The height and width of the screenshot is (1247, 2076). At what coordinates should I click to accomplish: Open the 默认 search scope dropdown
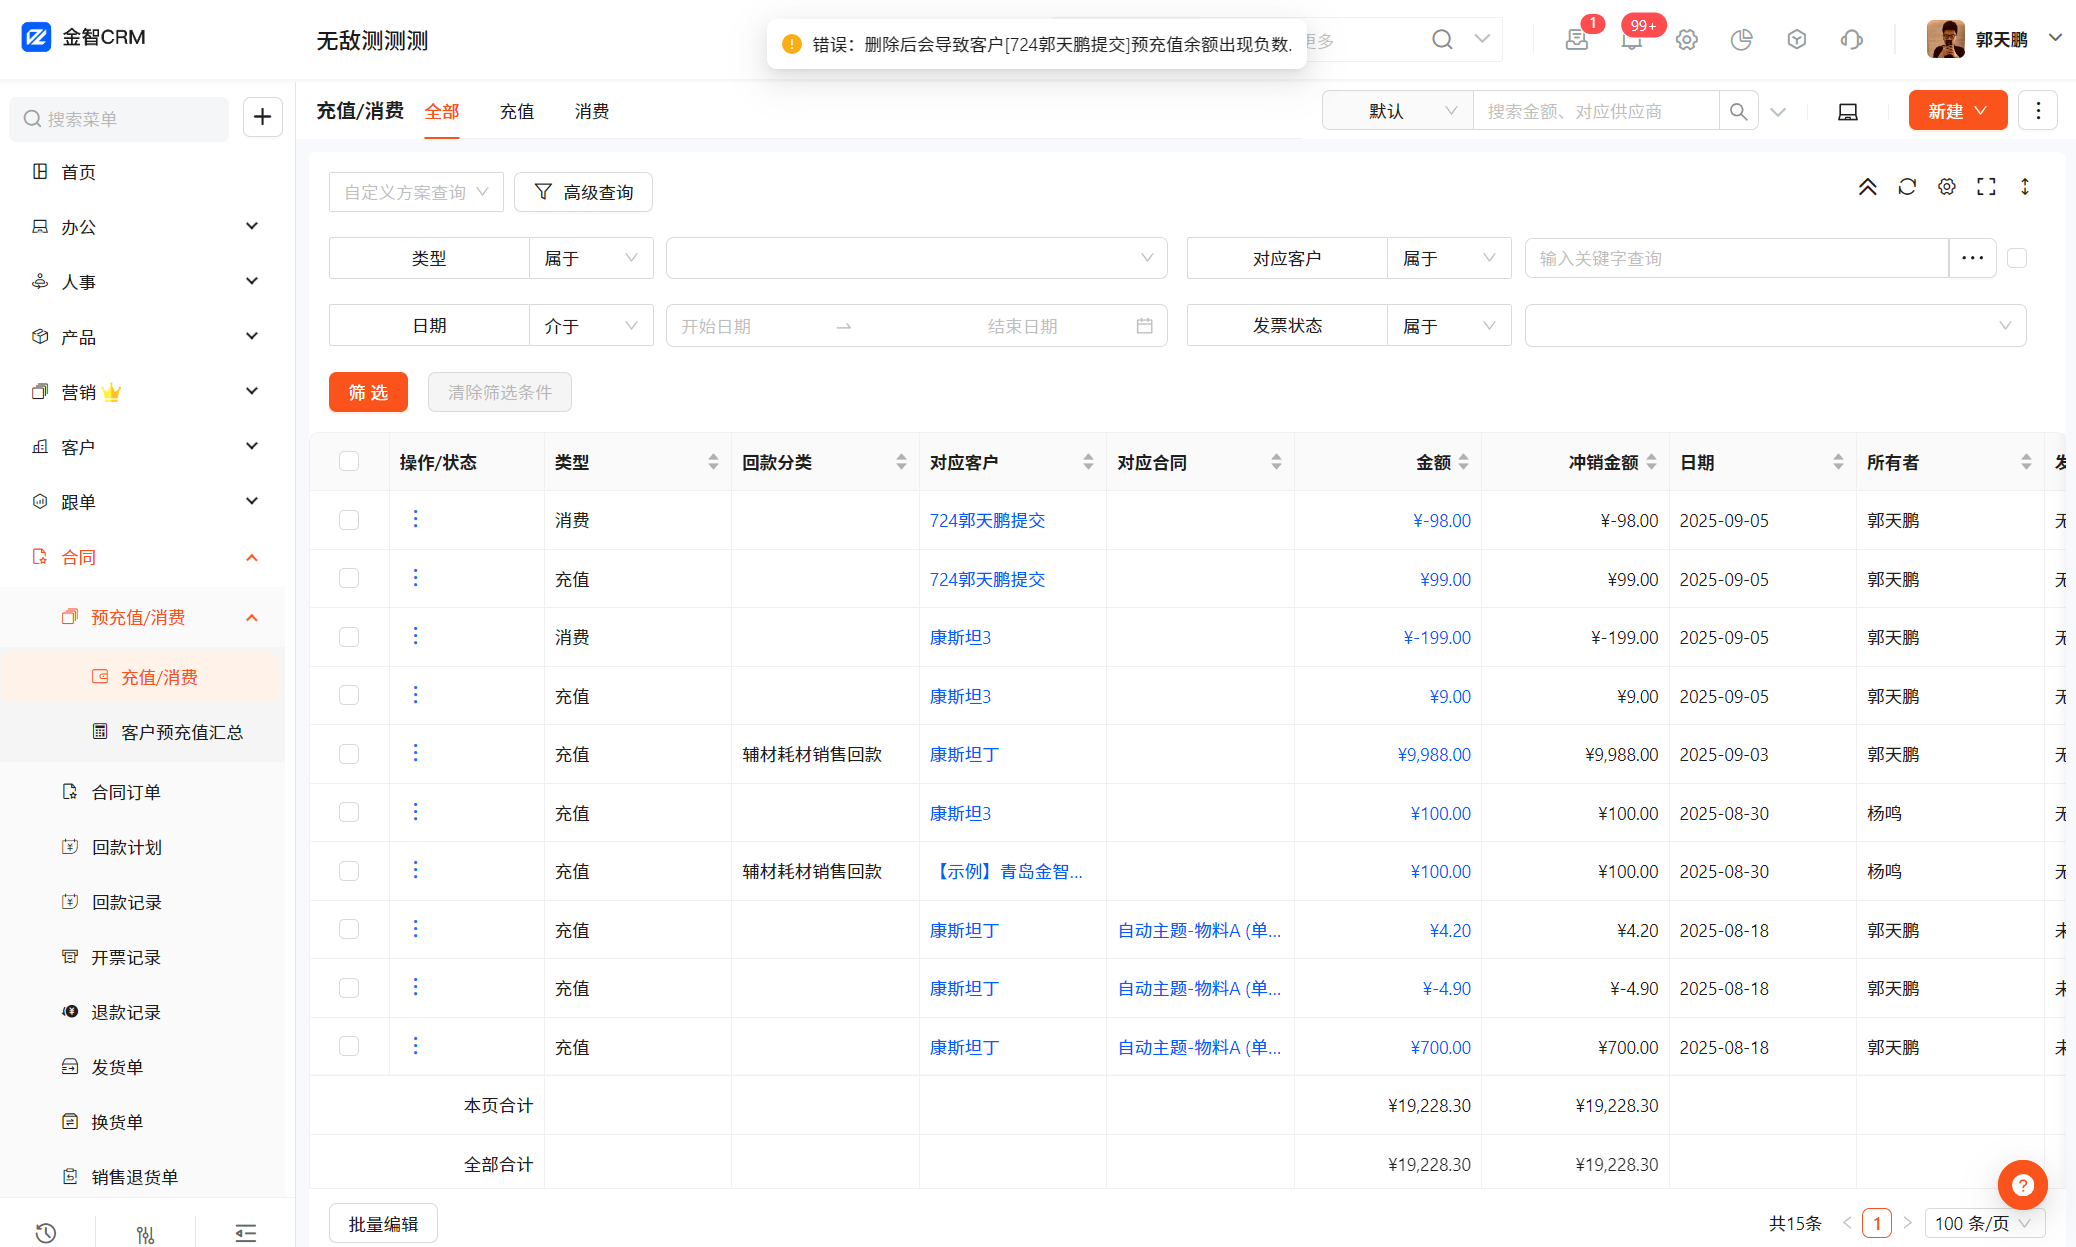(1397, 111)
